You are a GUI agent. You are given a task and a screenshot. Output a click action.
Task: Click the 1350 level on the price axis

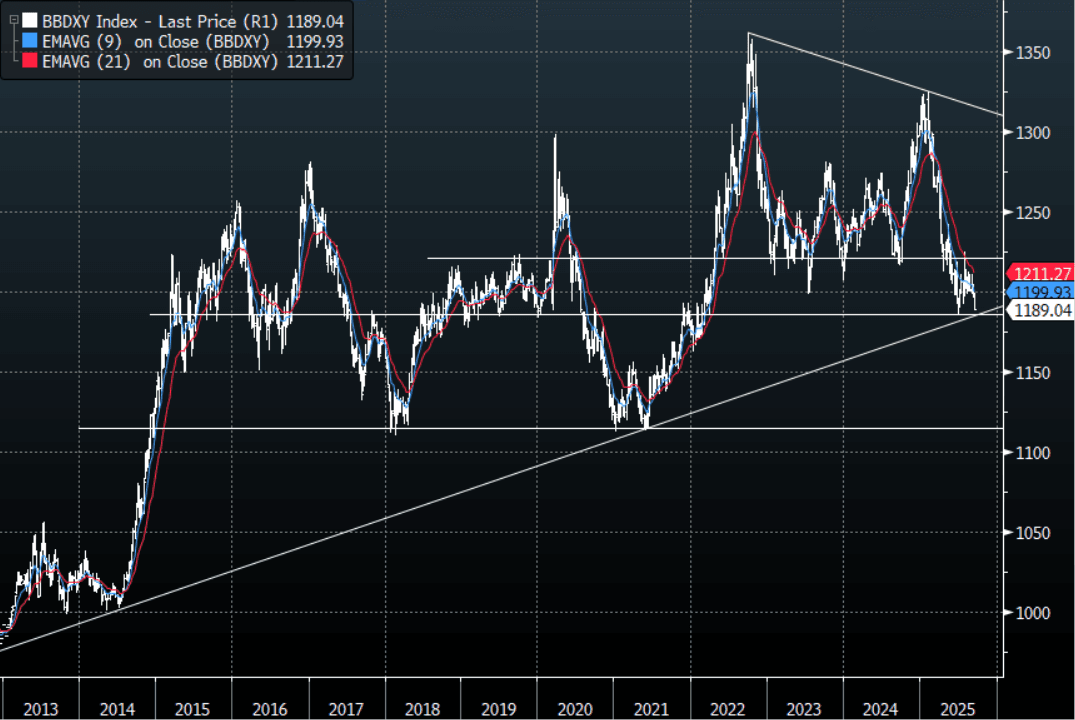pos(1029,52)
